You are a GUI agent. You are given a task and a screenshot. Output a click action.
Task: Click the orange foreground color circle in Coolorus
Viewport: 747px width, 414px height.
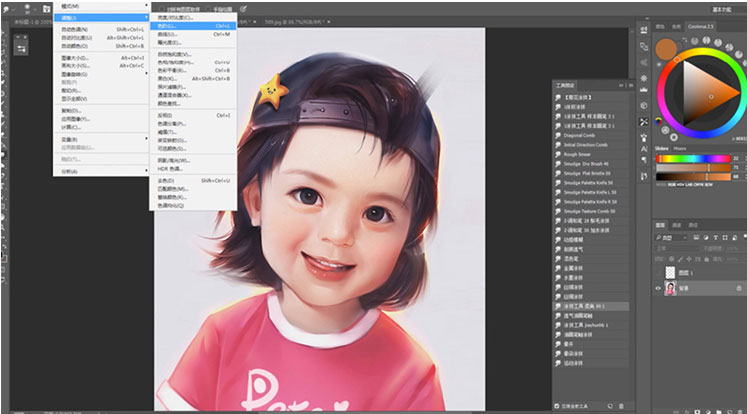click(666, 50)
